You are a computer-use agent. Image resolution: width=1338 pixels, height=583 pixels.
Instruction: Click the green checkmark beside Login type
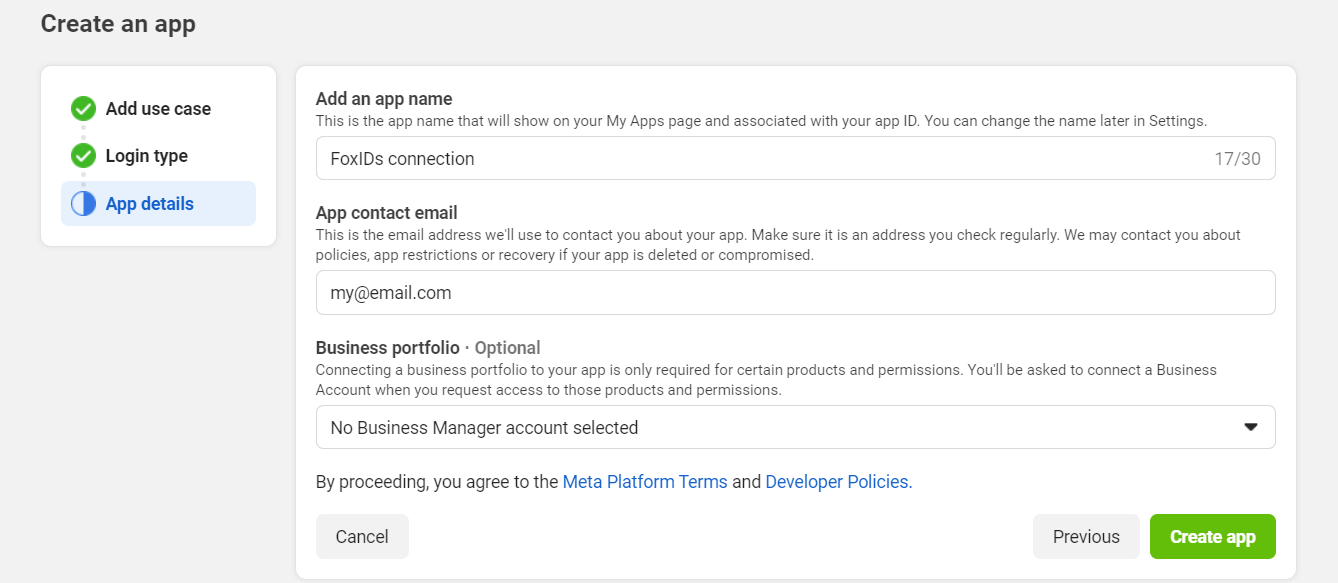tap(83, 156)
